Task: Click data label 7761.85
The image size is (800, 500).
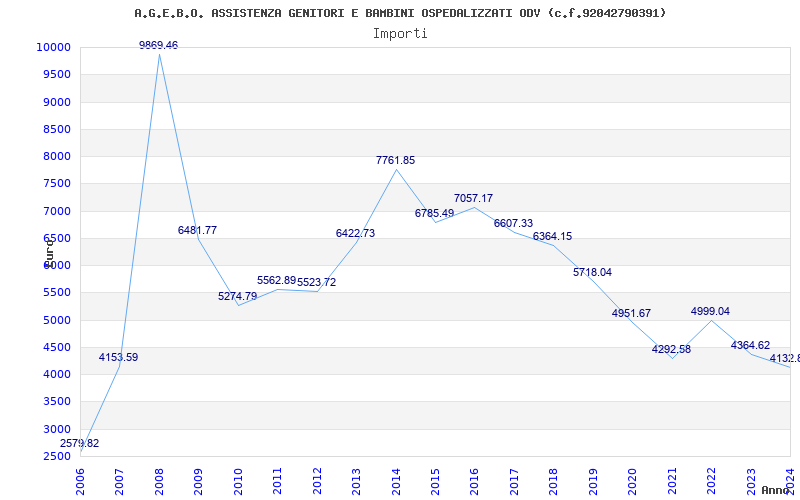Action: pos(395,160)
